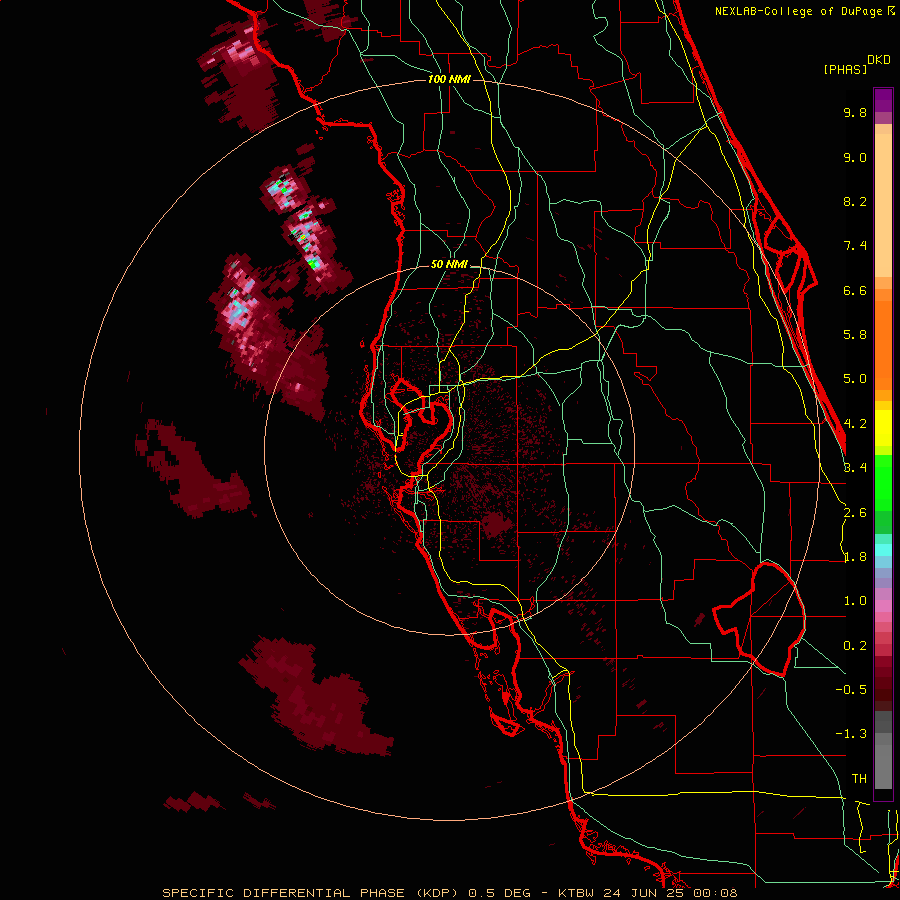Select the 50 NMI range ring label
This screenshot has width=900, height=900.
tap(449, 265)
